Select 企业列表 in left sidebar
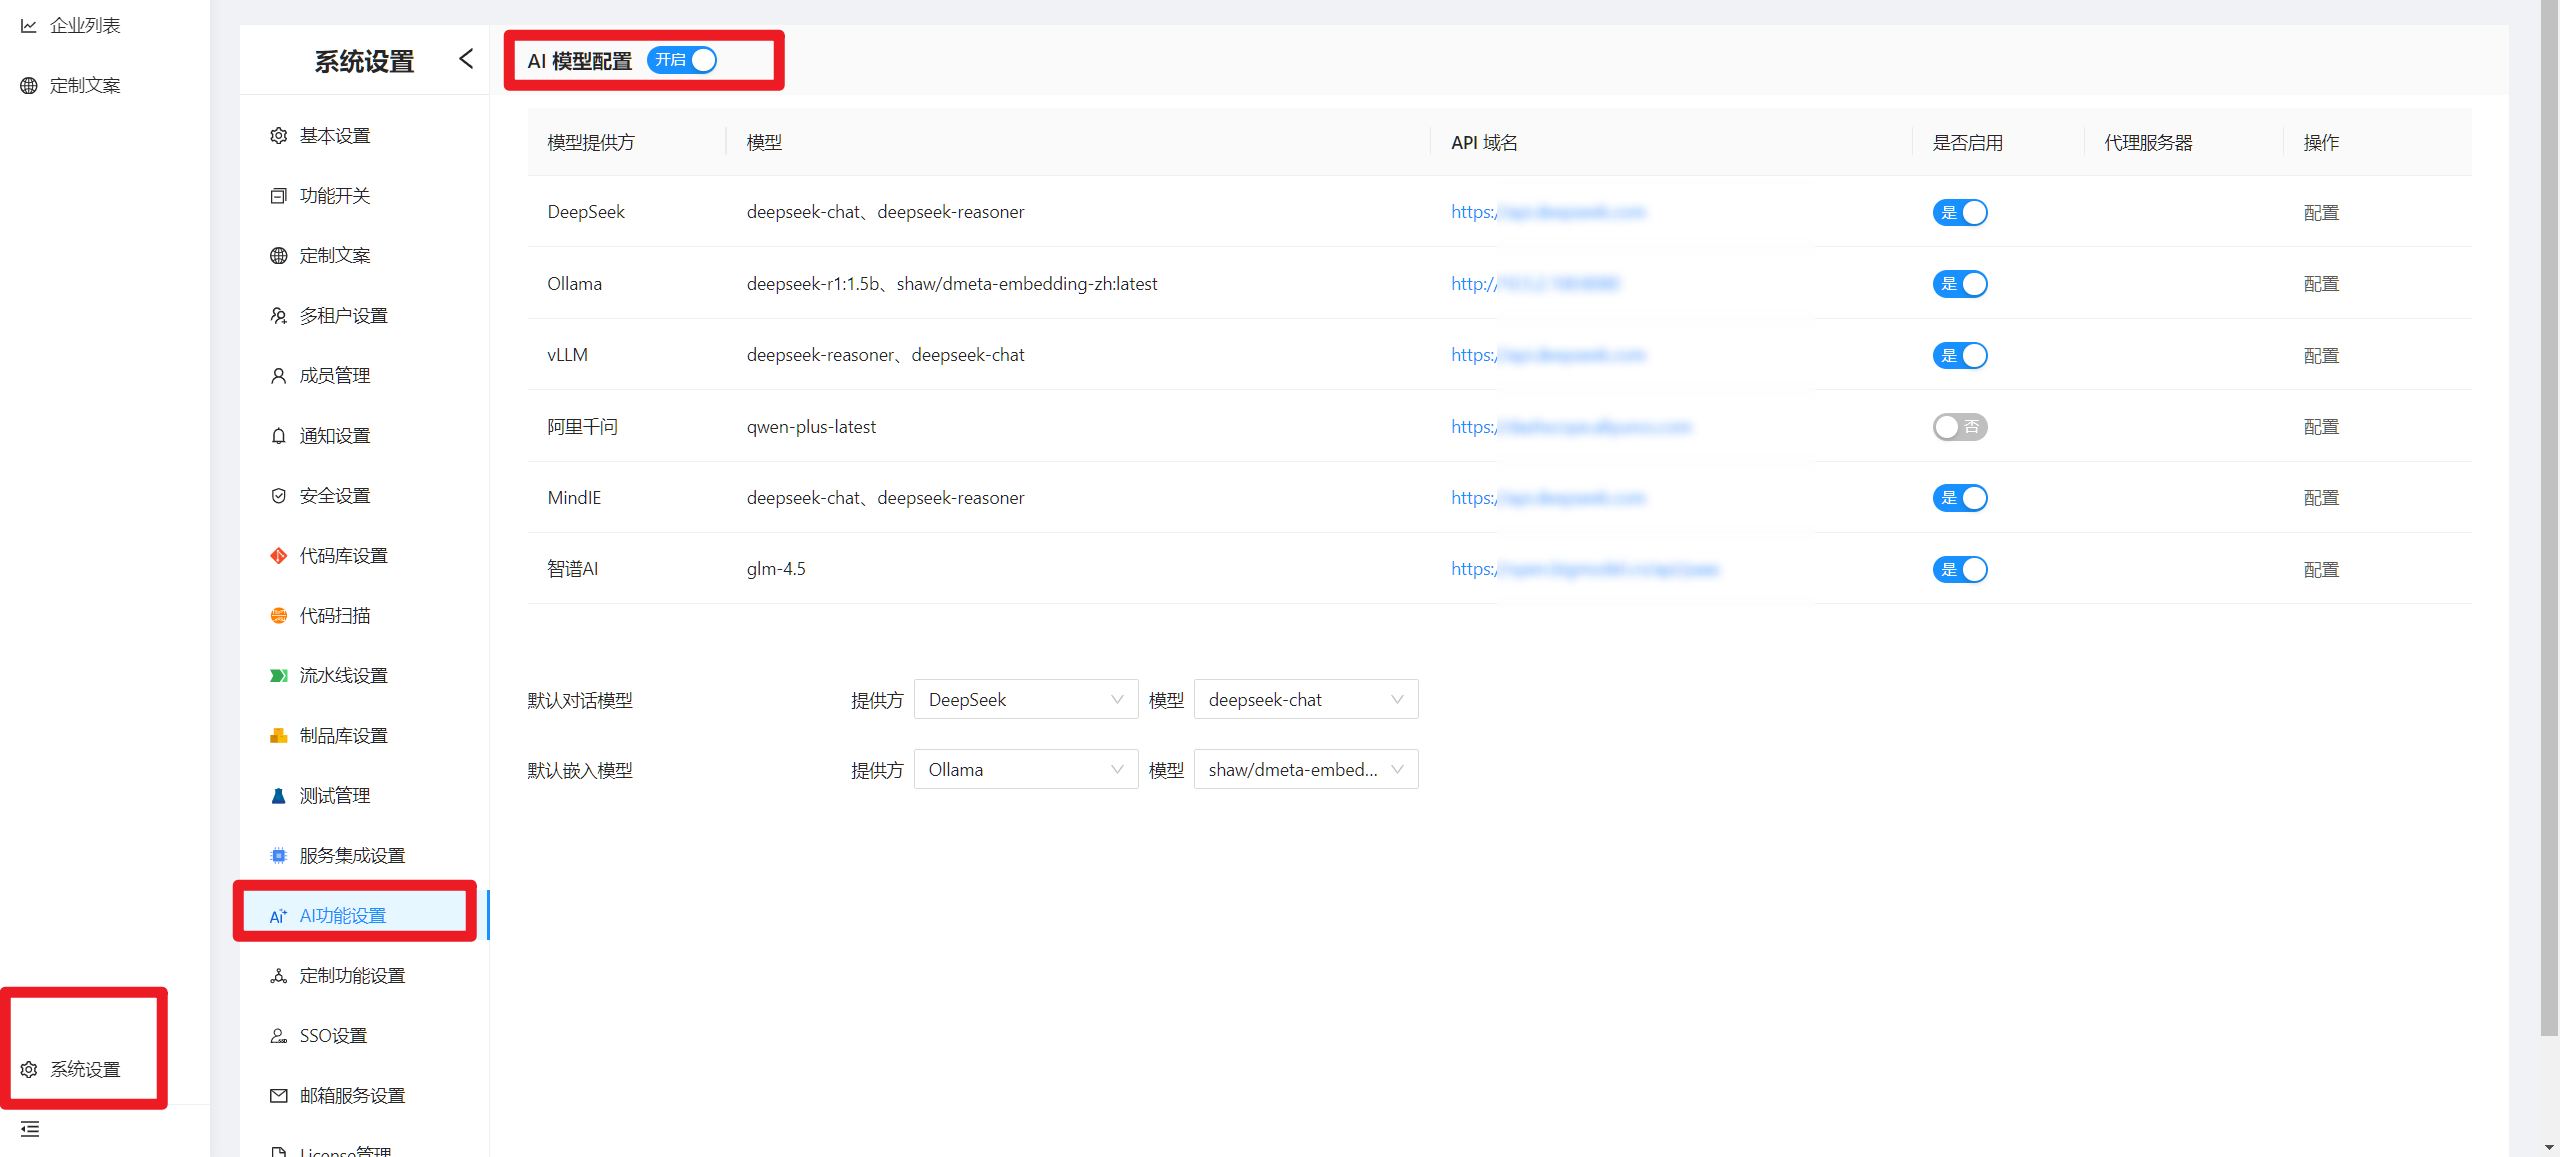The image size is (2560, 1157). coord(85,26)
